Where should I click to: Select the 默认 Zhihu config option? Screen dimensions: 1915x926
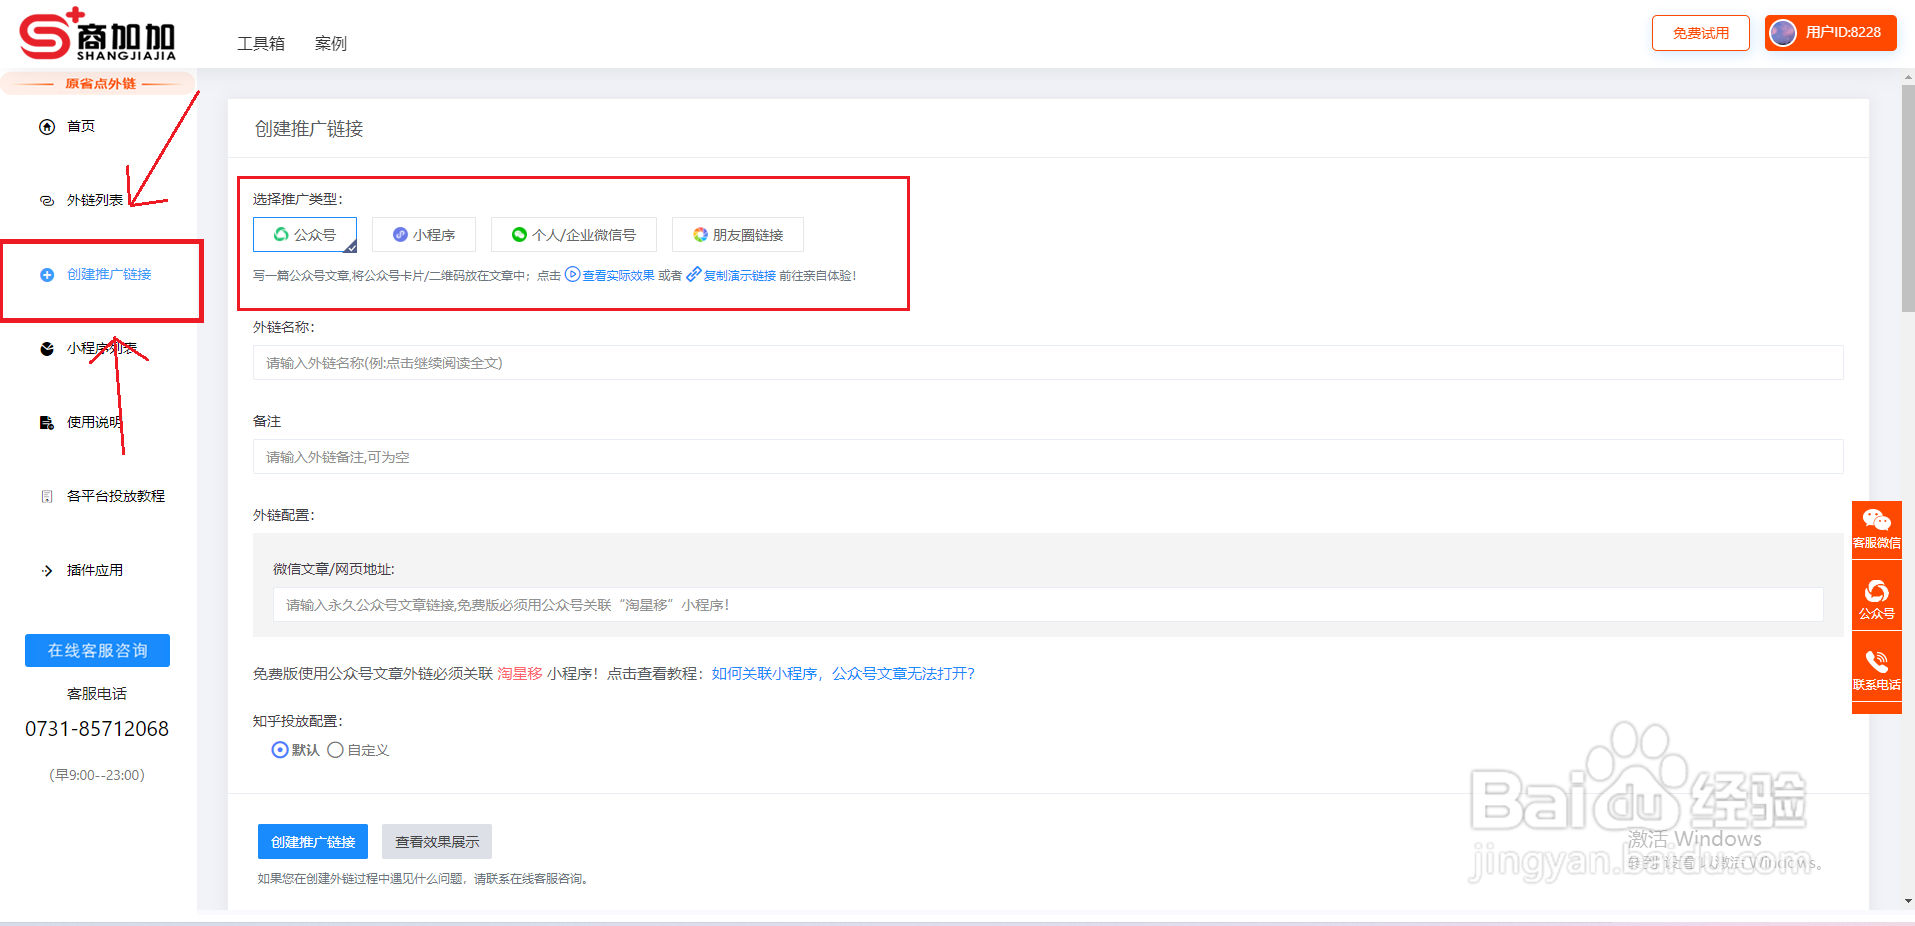280,750
